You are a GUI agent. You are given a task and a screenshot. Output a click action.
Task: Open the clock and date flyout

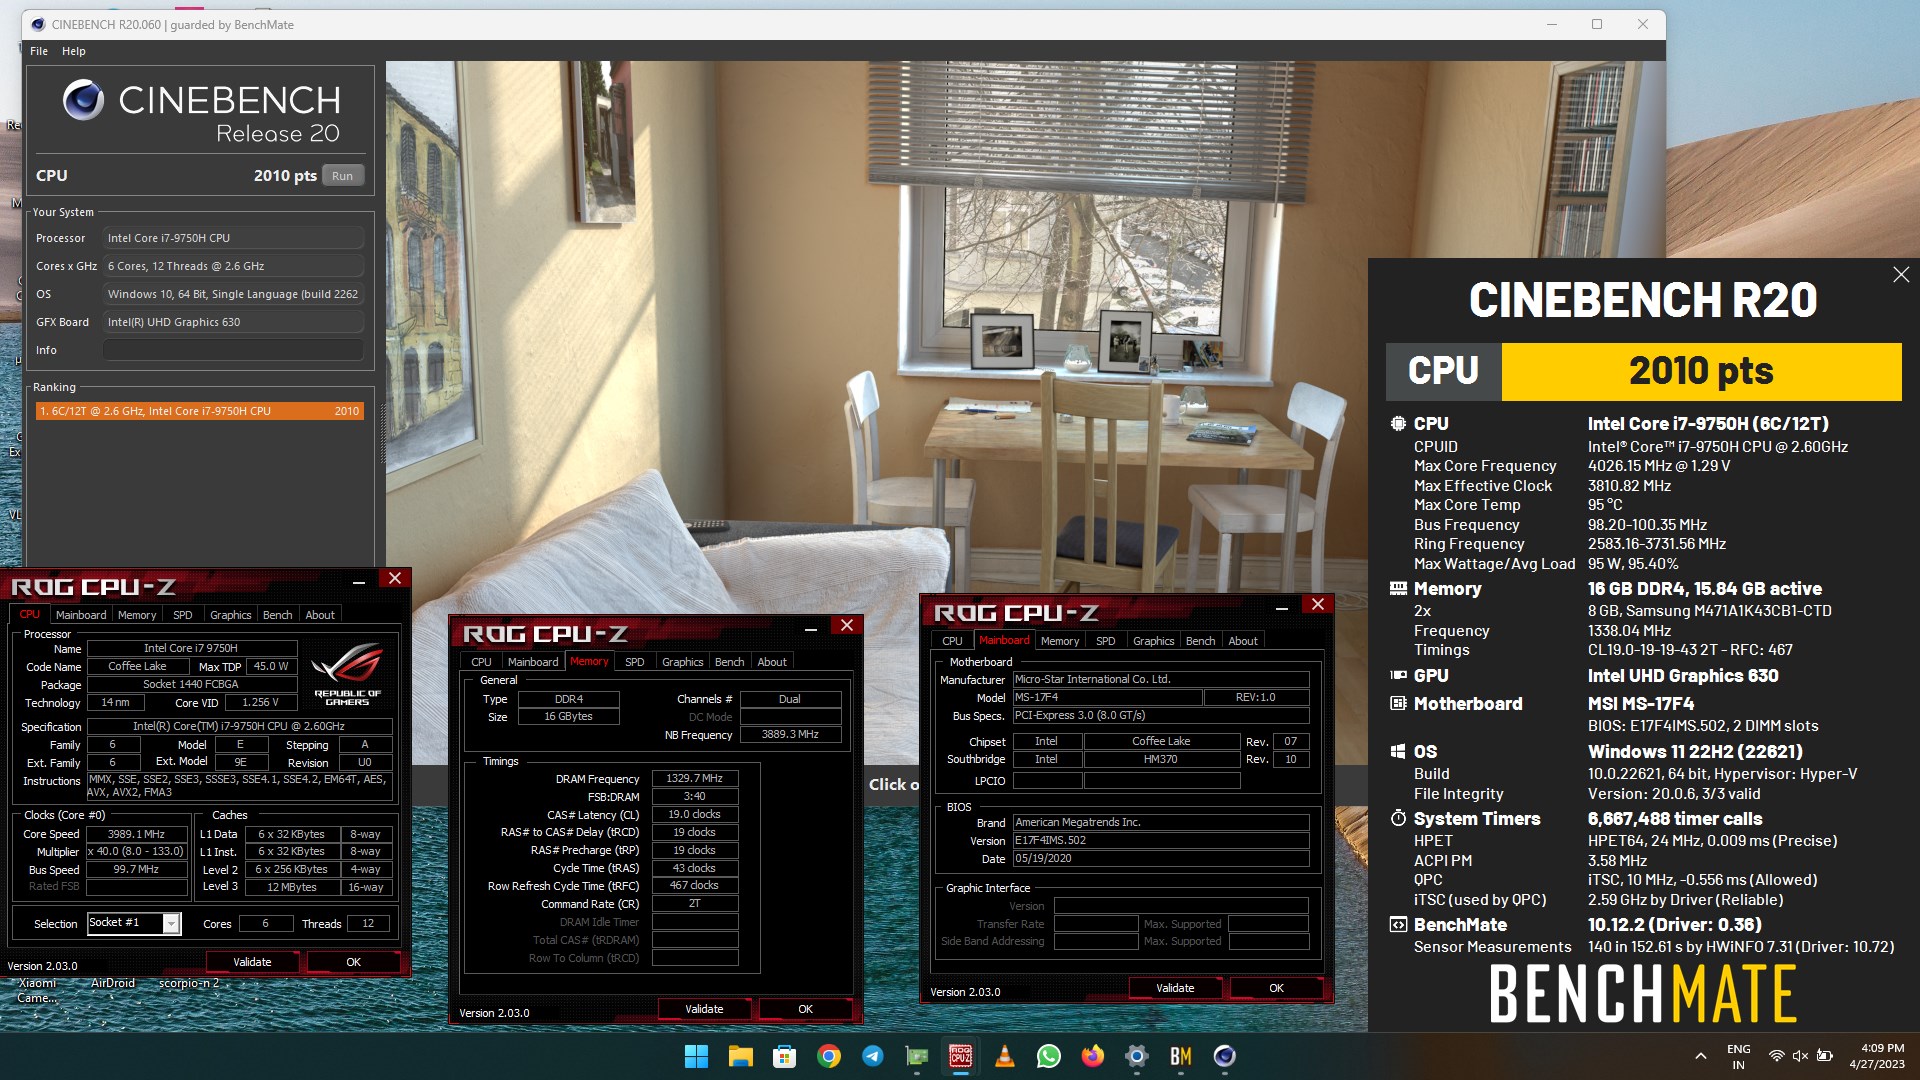coord(1877,1056)
